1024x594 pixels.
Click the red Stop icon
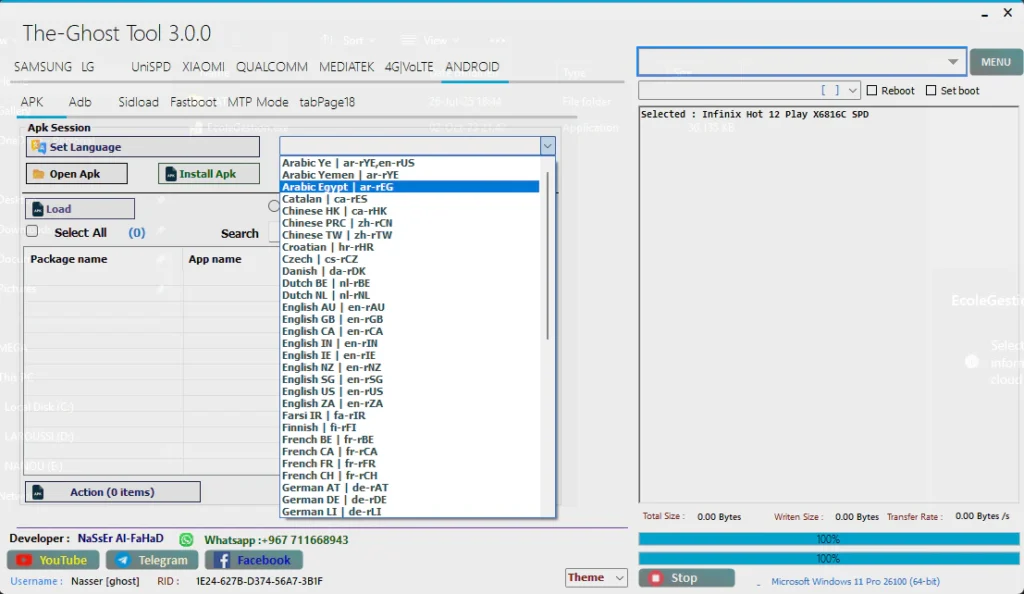point(656,578)
